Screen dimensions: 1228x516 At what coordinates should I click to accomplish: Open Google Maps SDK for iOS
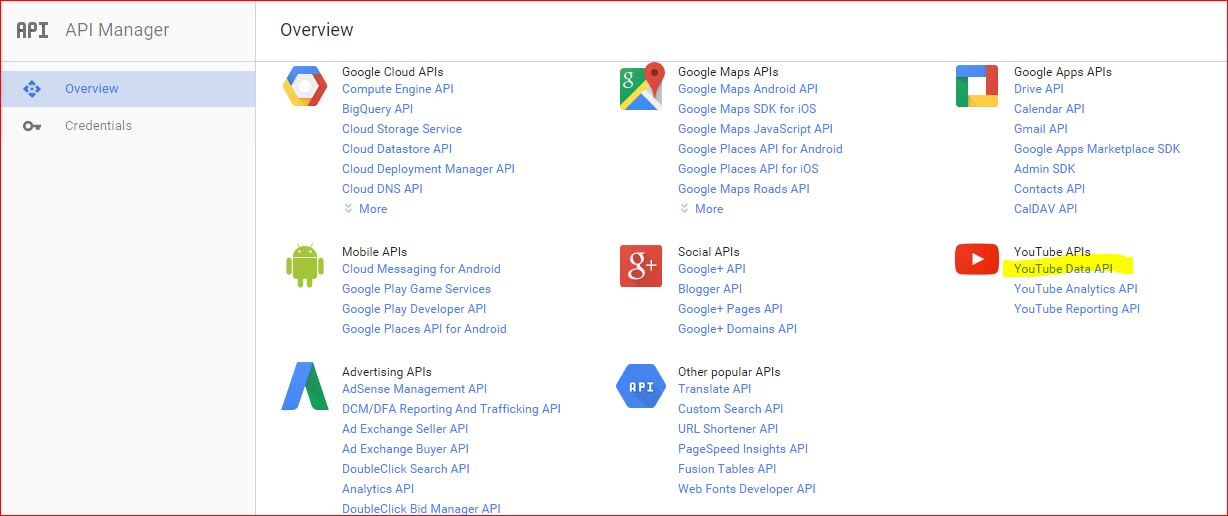click(747, 109)
